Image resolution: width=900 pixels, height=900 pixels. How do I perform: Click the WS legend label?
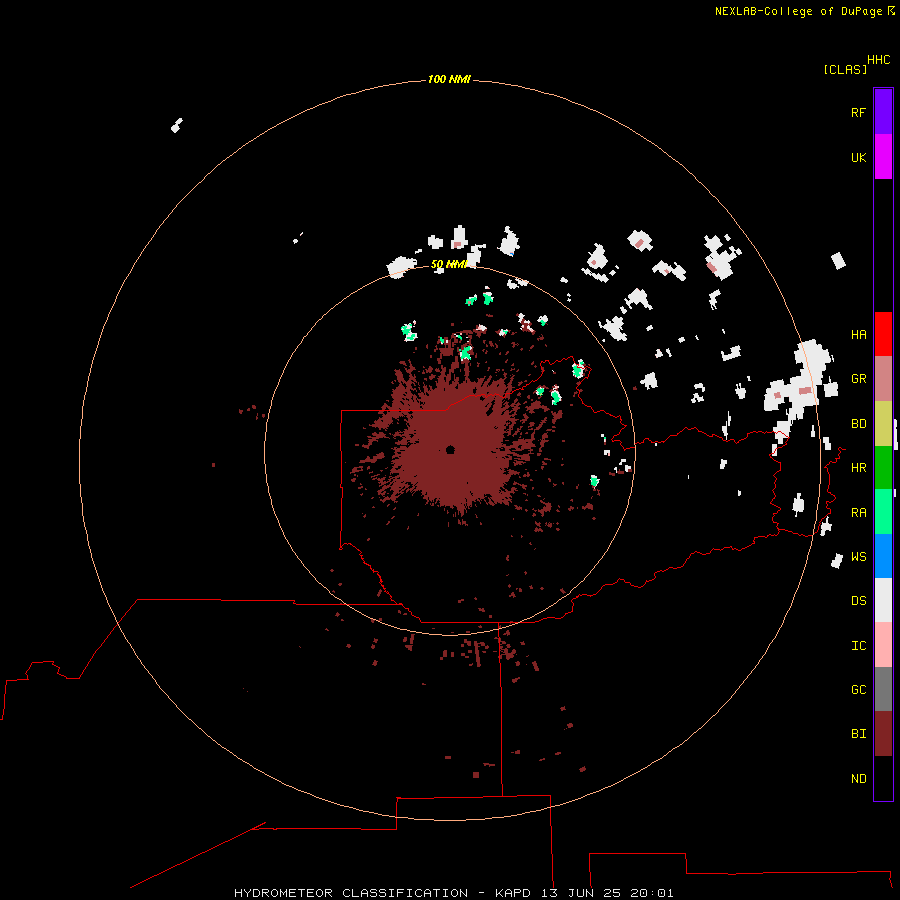pos(858,556)
